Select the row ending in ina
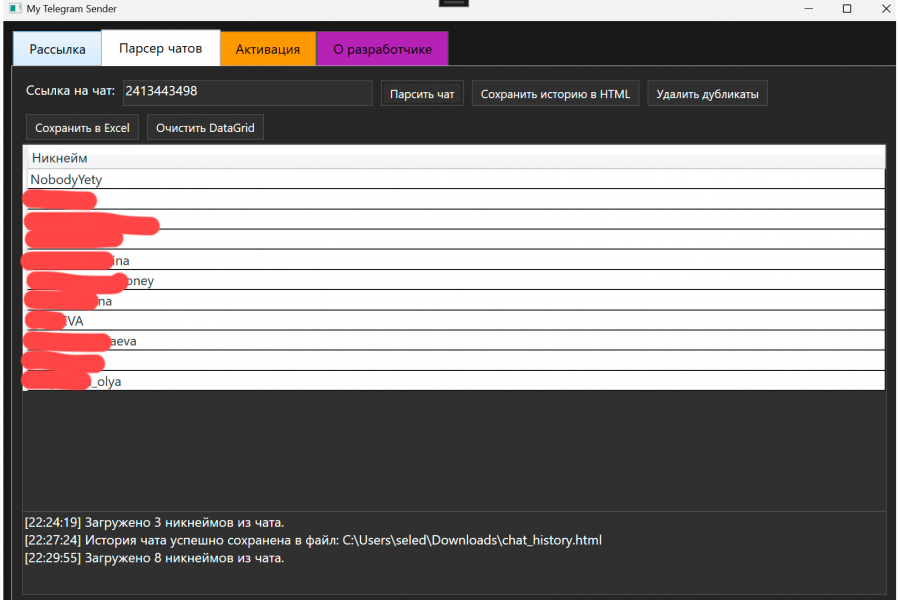Screen dimensions: 900x600 (454, 260)
